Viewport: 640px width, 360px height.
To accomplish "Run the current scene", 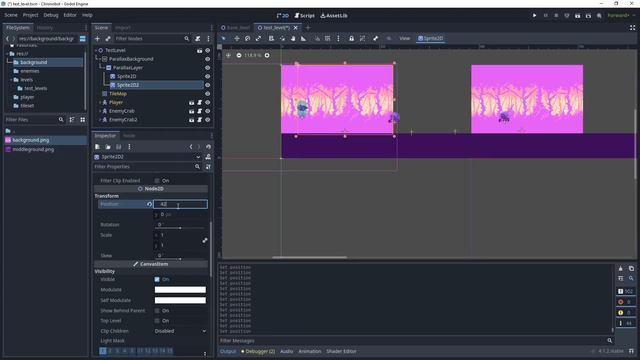I will click(x=578, y=16).
